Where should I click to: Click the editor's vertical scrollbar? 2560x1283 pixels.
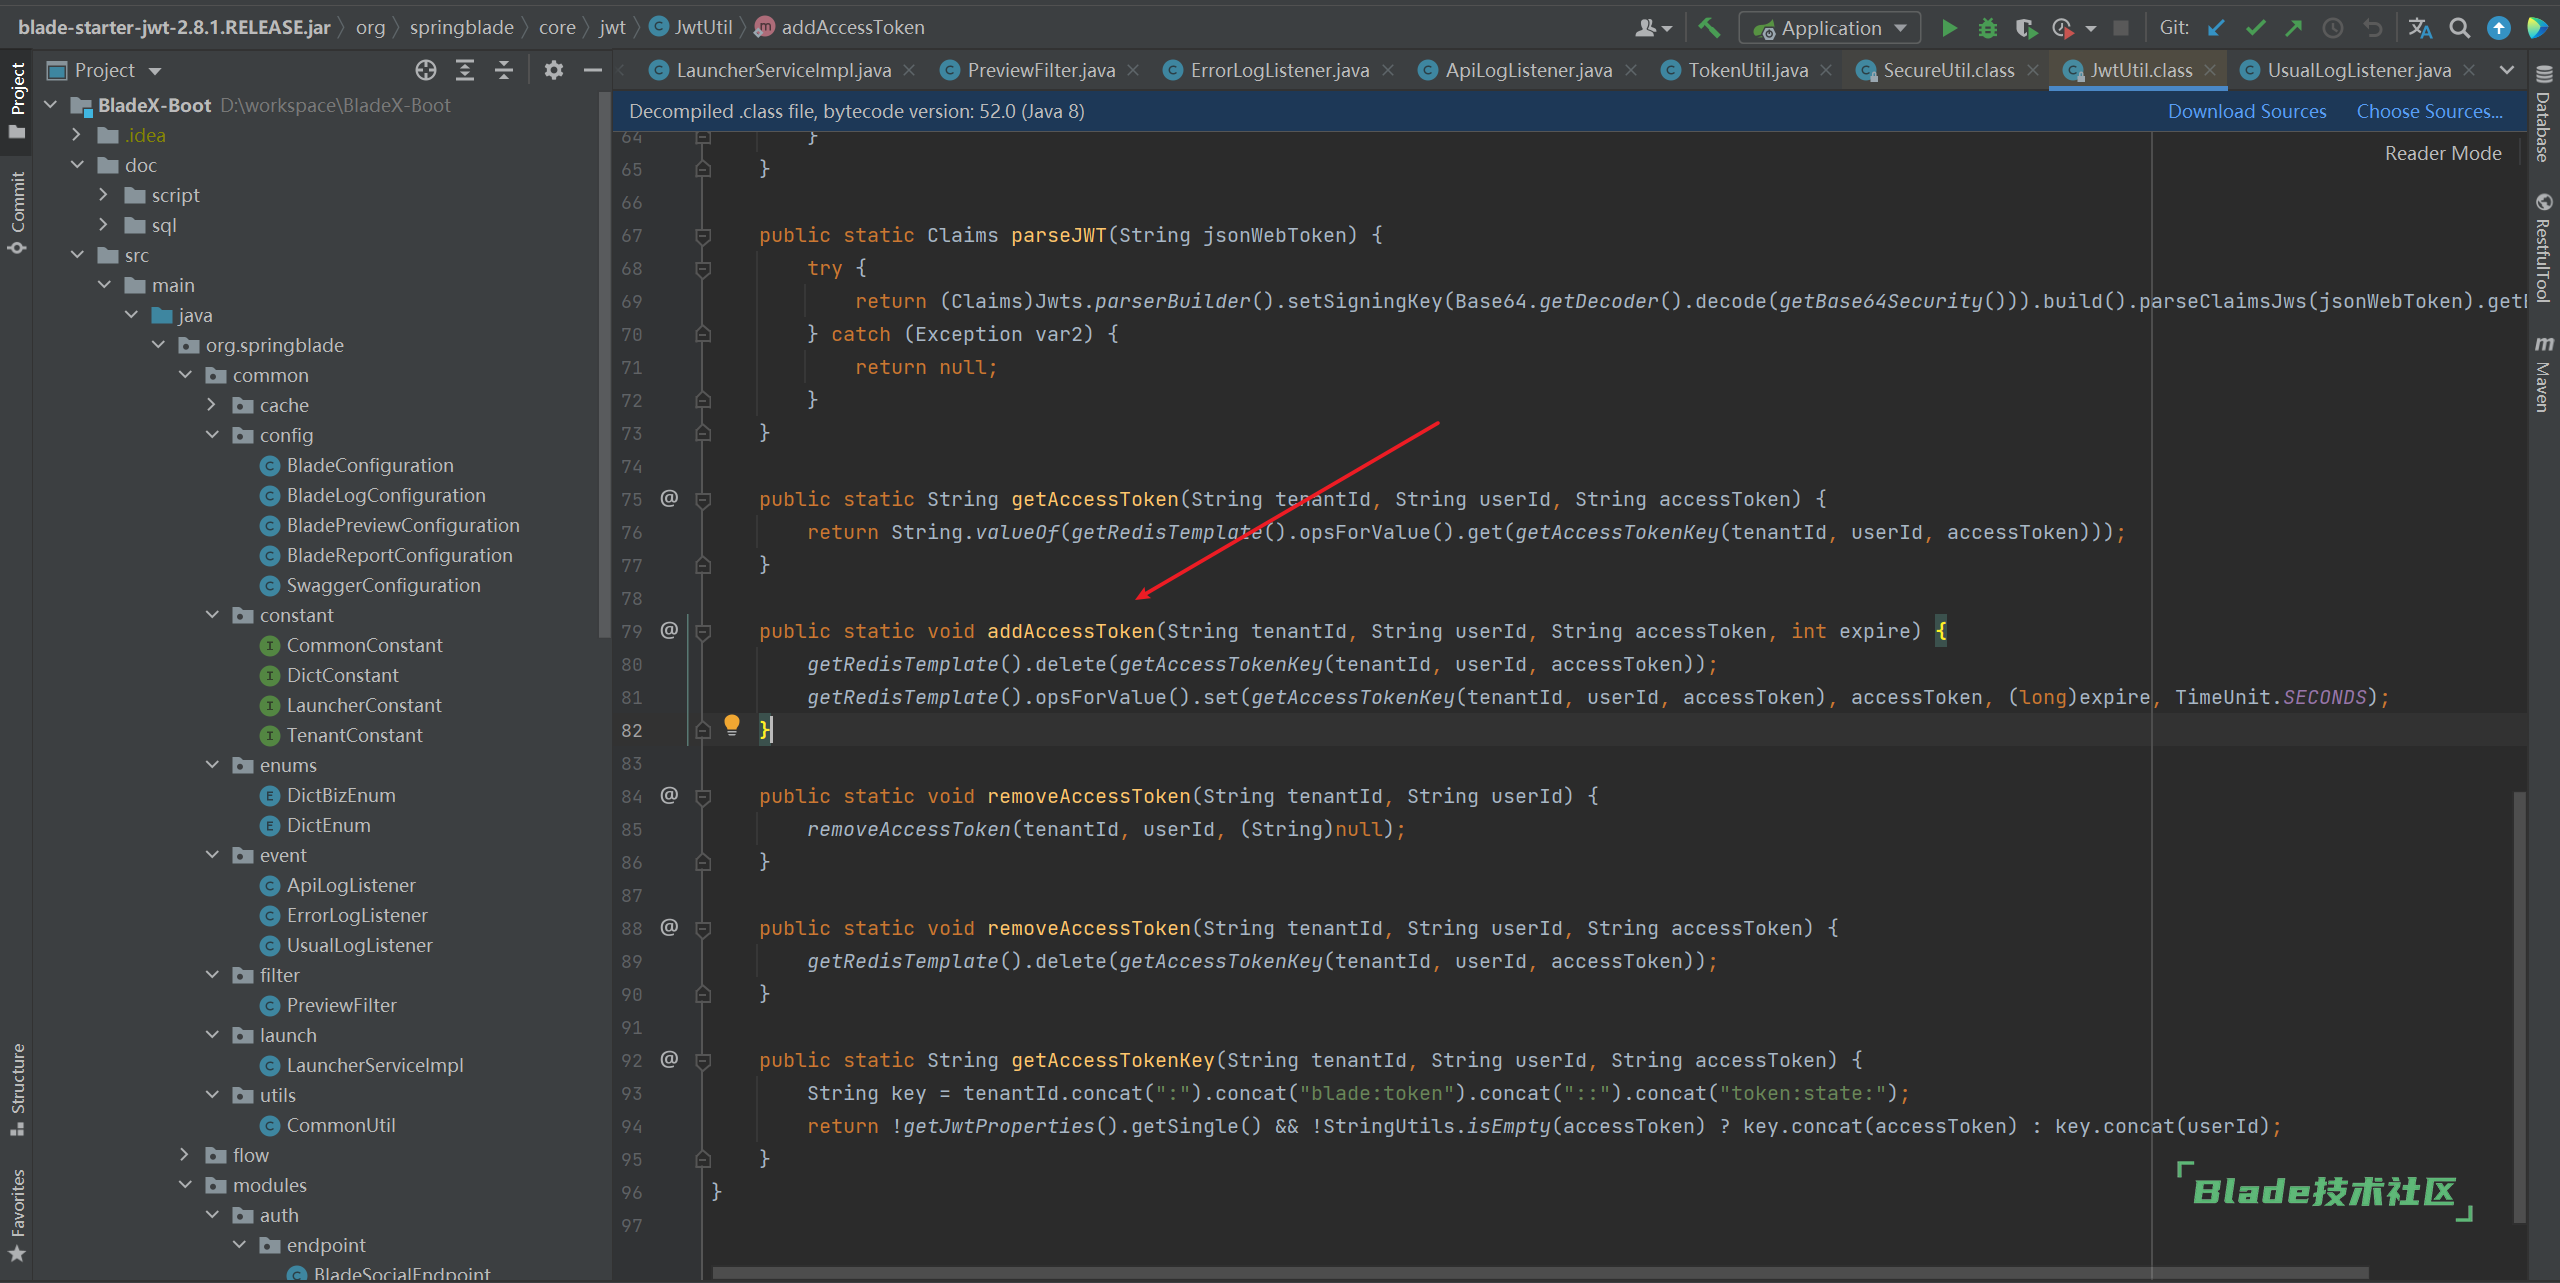pyautogui.click(x=2519, y=1005)
